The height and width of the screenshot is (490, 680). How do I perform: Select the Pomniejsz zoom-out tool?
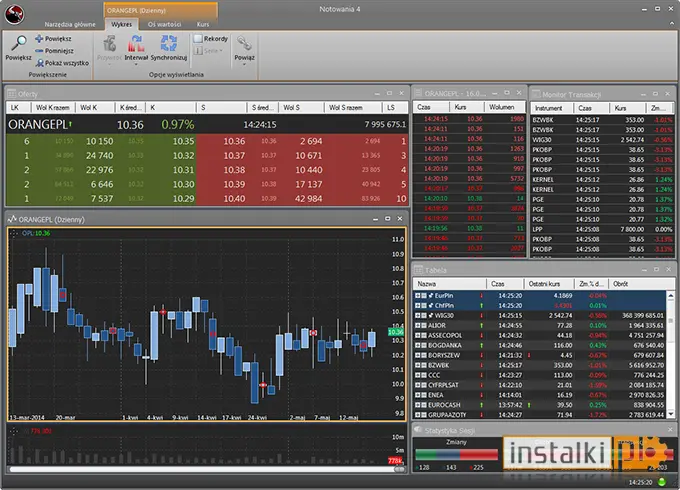[x=54, y=51]
